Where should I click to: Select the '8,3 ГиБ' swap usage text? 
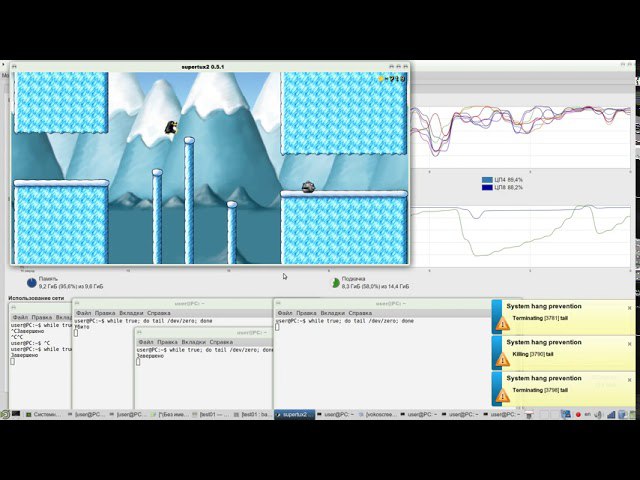[x=351, y=287]
